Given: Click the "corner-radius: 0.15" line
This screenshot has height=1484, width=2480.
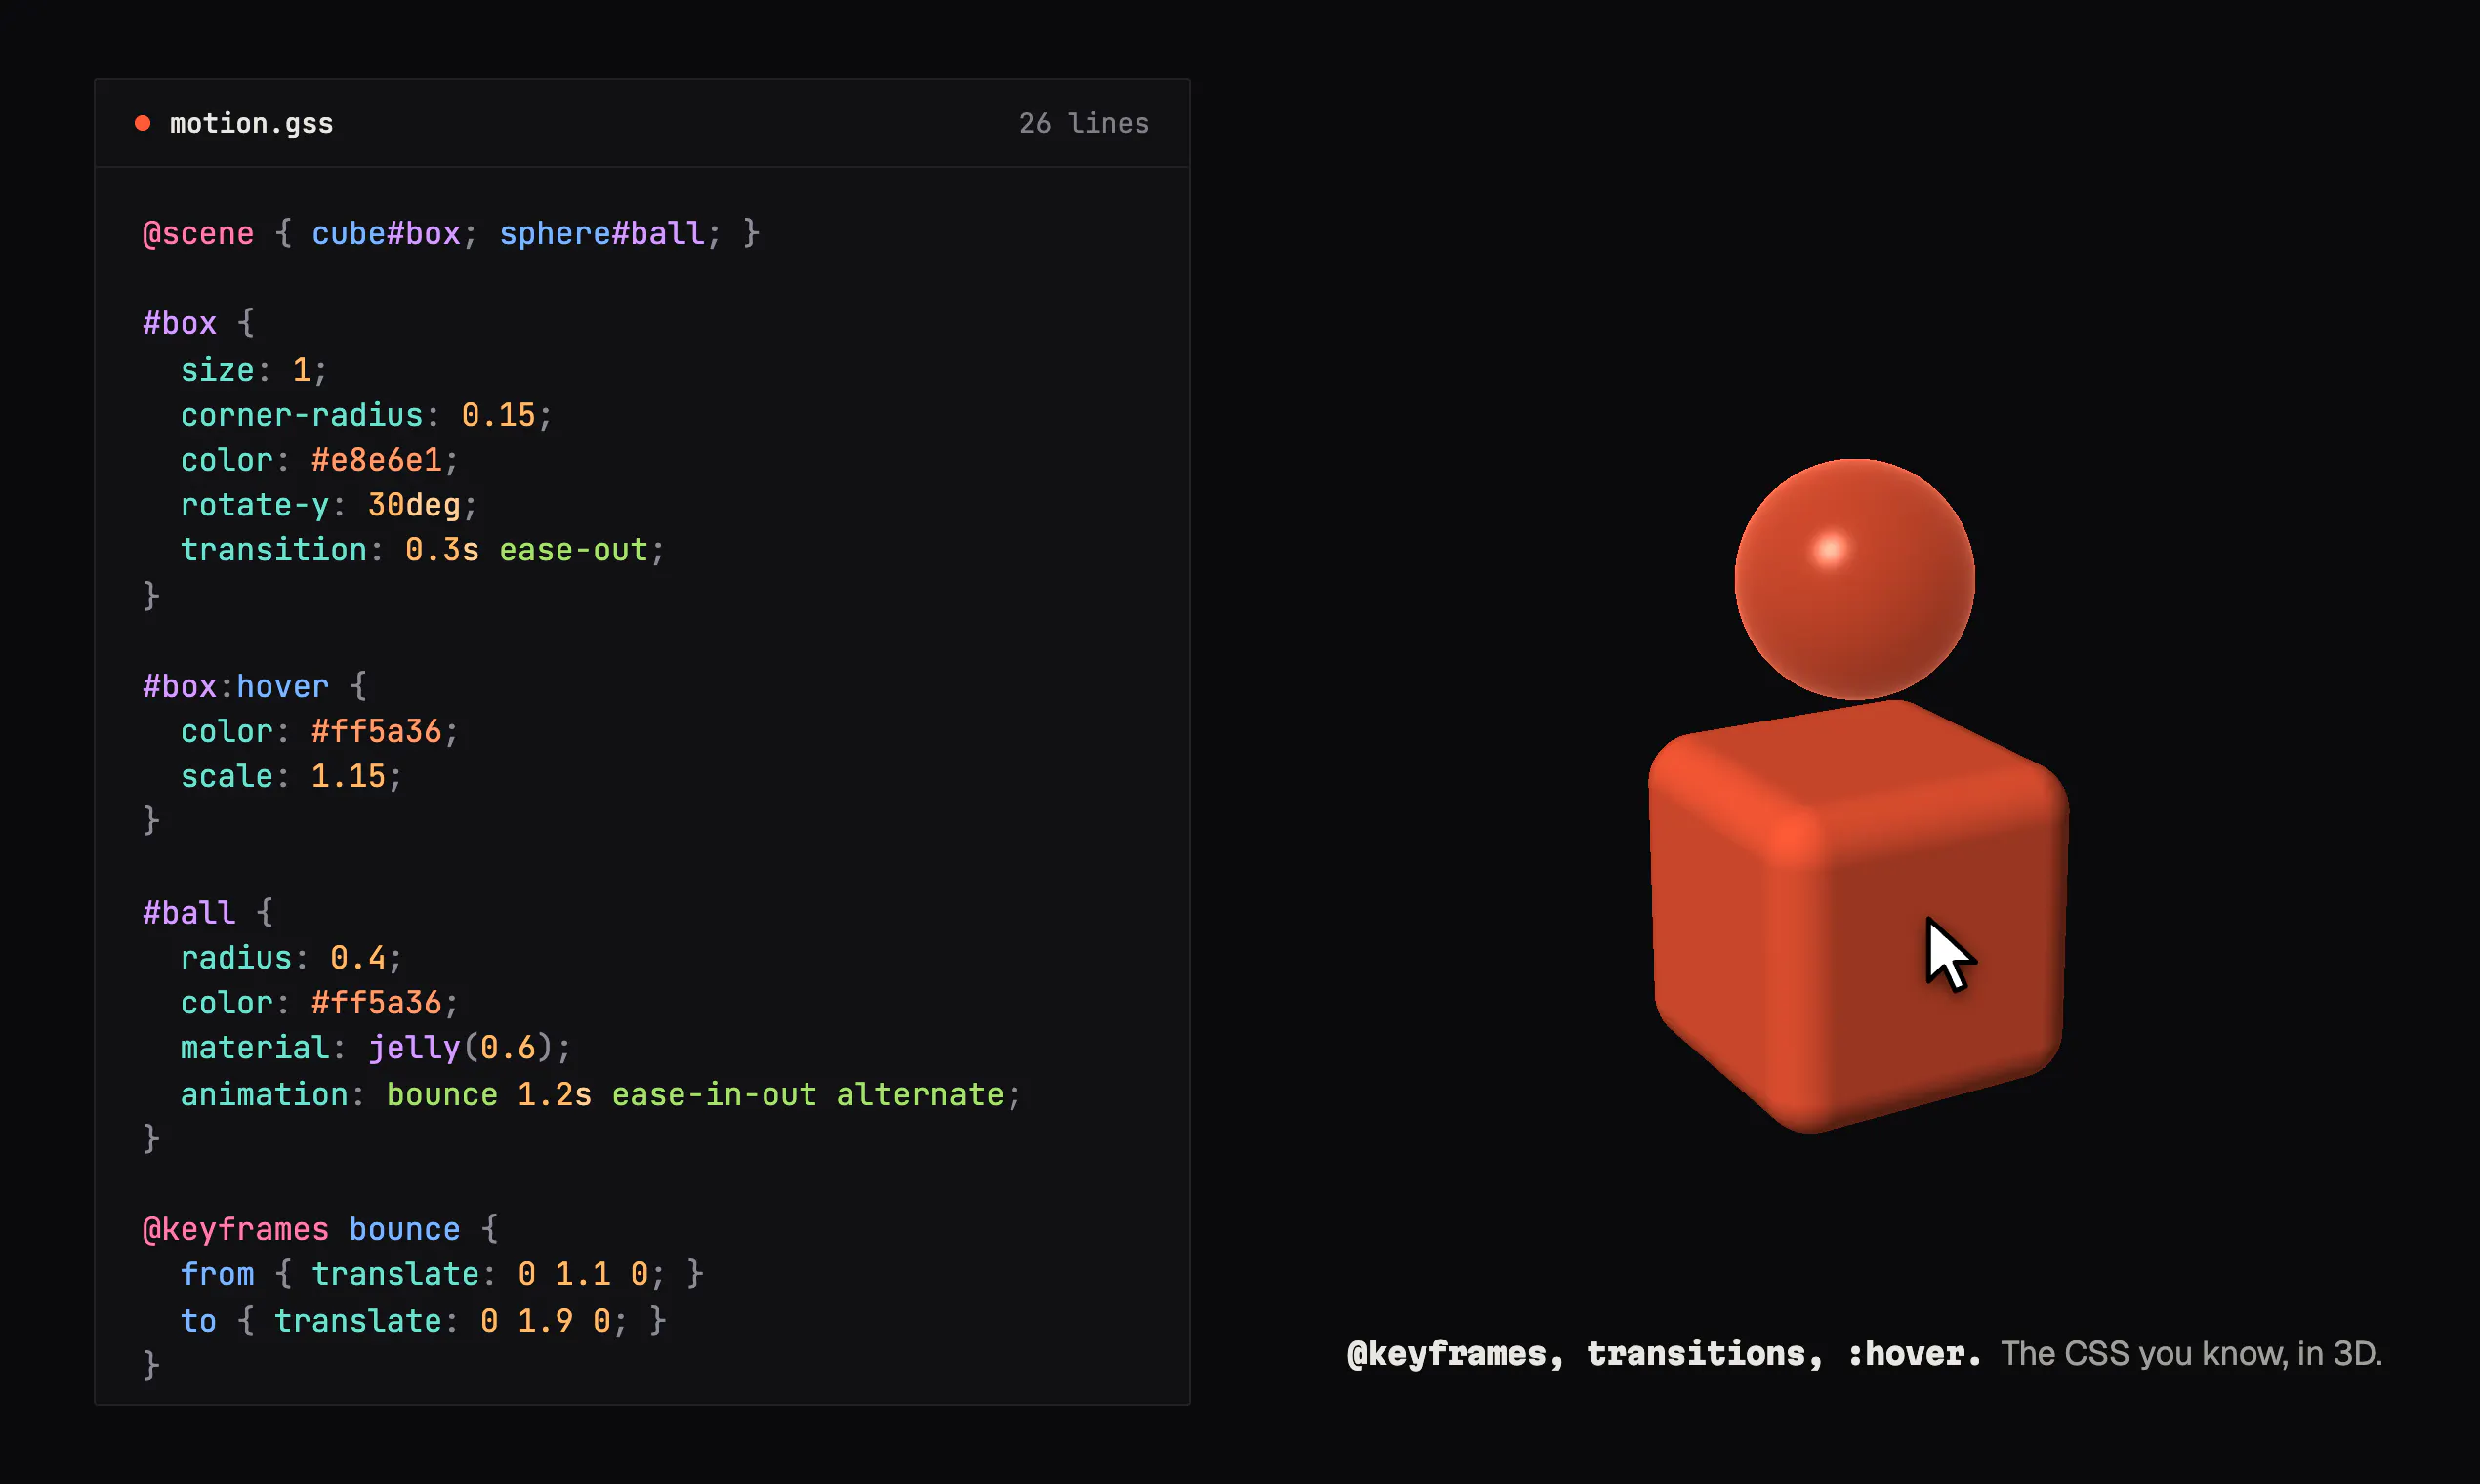Looking at the screenshot, I should pos(366,415).
